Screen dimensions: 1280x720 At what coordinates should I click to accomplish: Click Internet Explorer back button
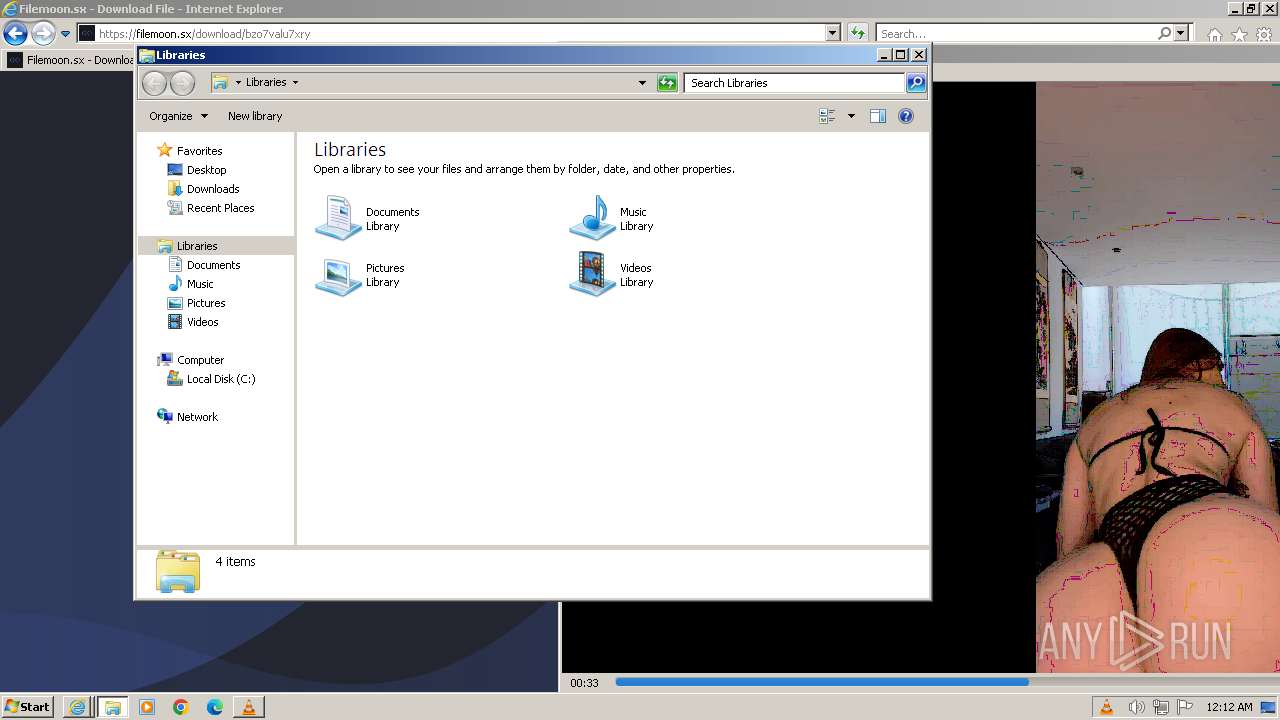click(x=15, y=34)
